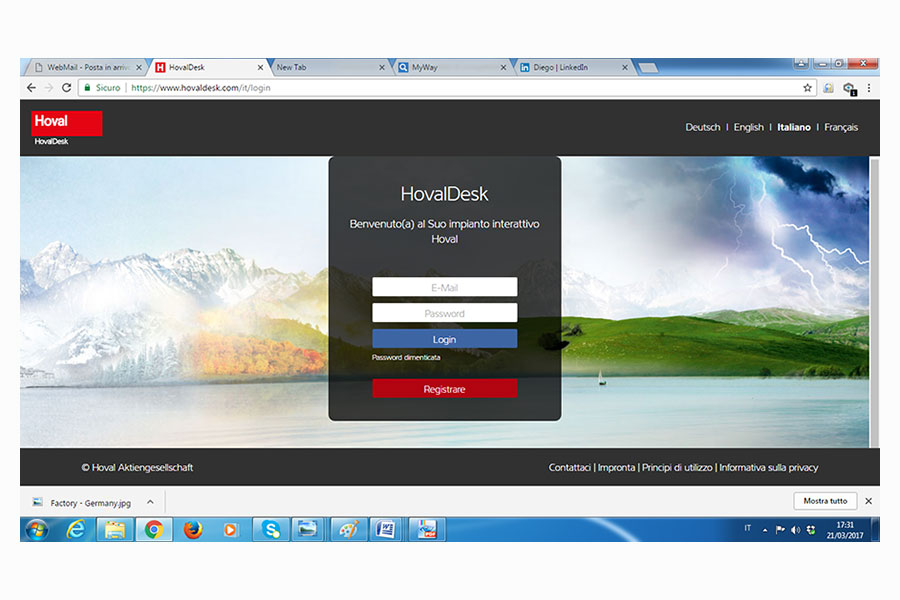Open a new tab with the new-tab button
The height and width of the screenshot is (600, 900).
click(648, 68)
